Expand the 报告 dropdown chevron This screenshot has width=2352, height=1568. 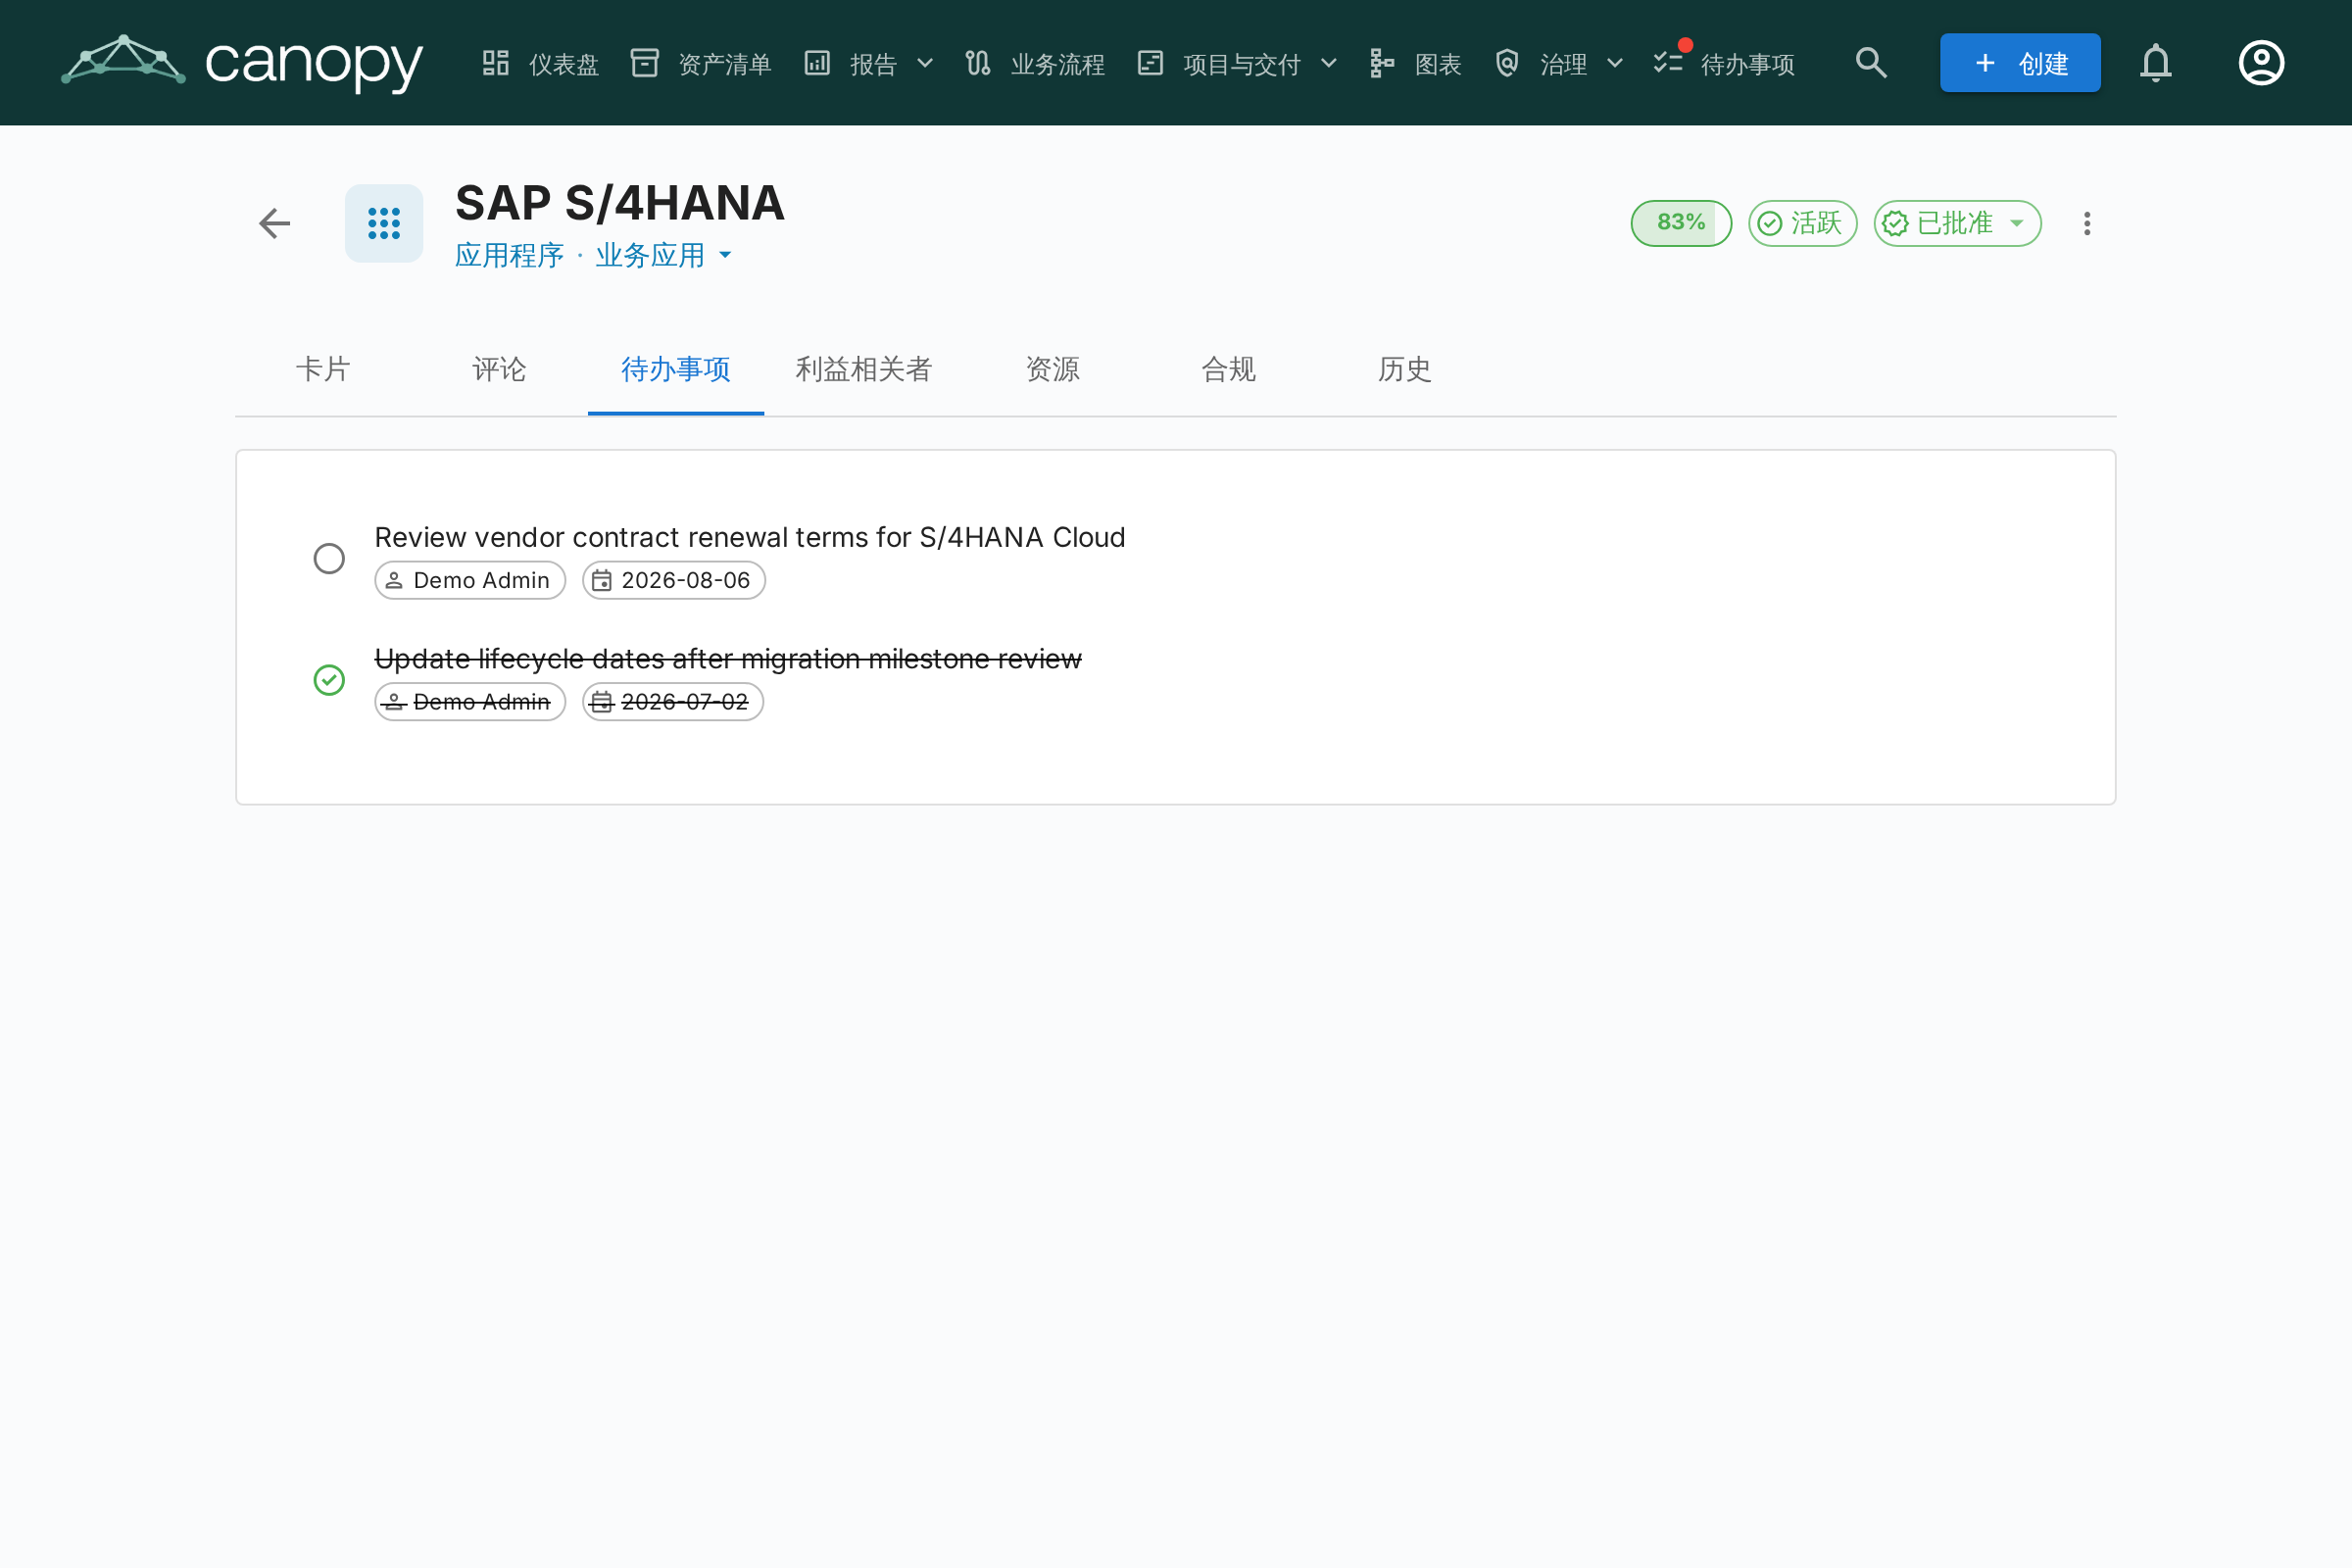925,63
